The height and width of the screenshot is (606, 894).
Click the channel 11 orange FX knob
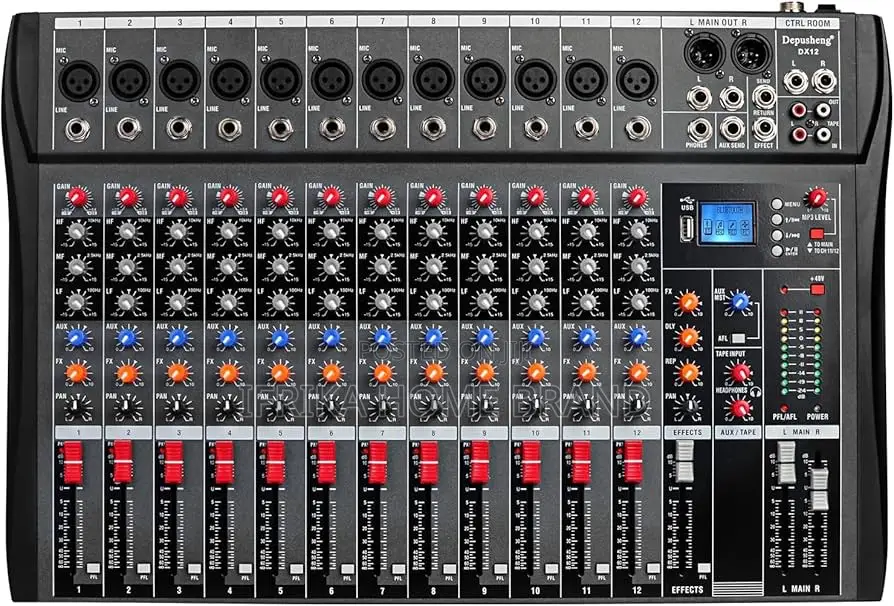click(x=586, y=373)
